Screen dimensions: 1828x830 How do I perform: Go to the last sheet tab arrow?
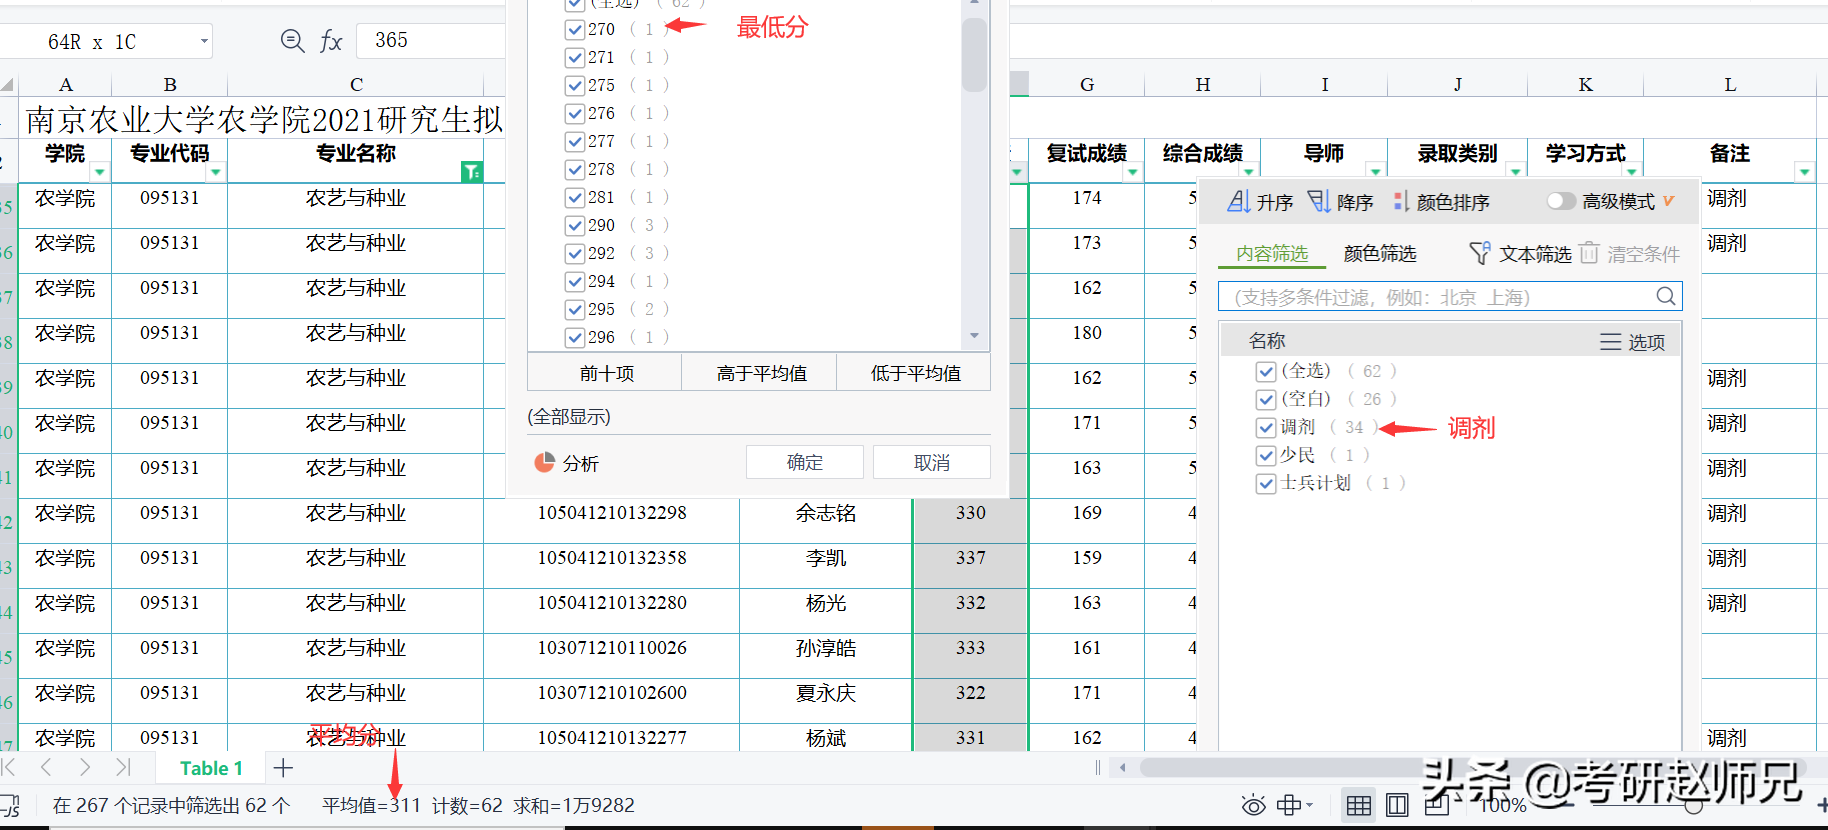(x=123, y=767)
